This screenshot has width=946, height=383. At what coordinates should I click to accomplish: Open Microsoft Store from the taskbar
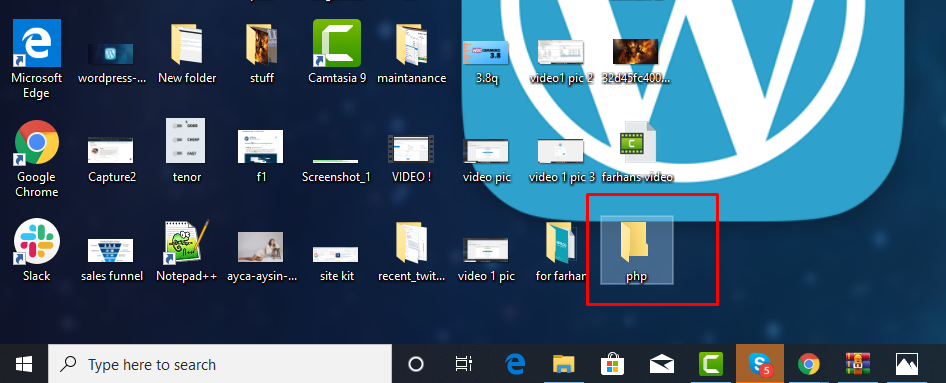pos(612,364)
